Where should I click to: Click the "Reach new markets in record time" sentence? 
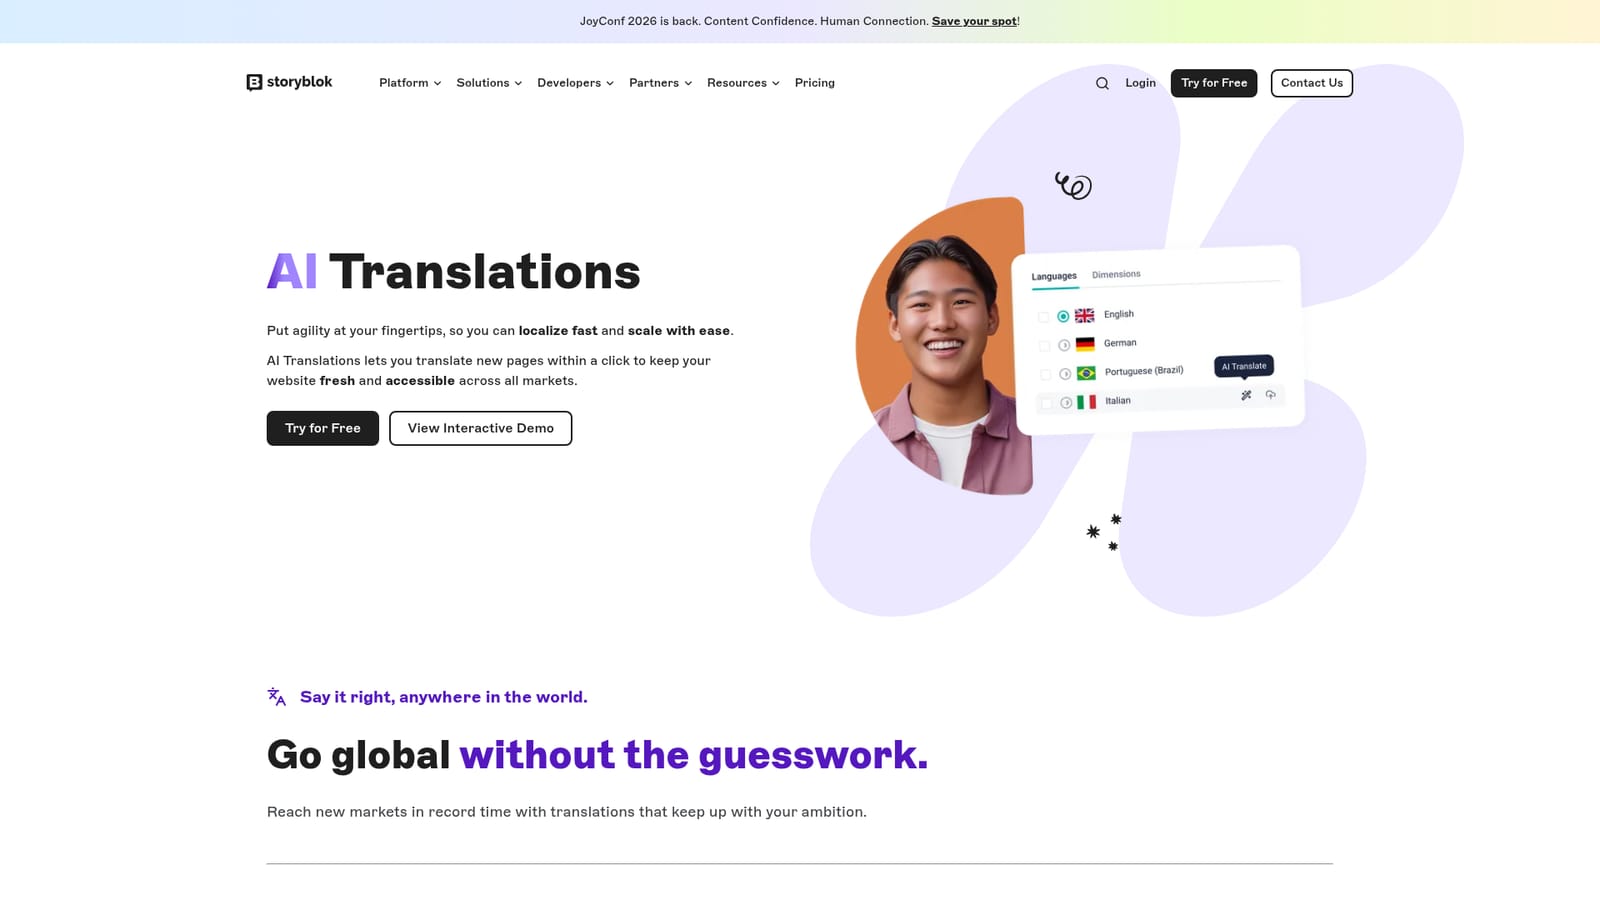(567, 812)
